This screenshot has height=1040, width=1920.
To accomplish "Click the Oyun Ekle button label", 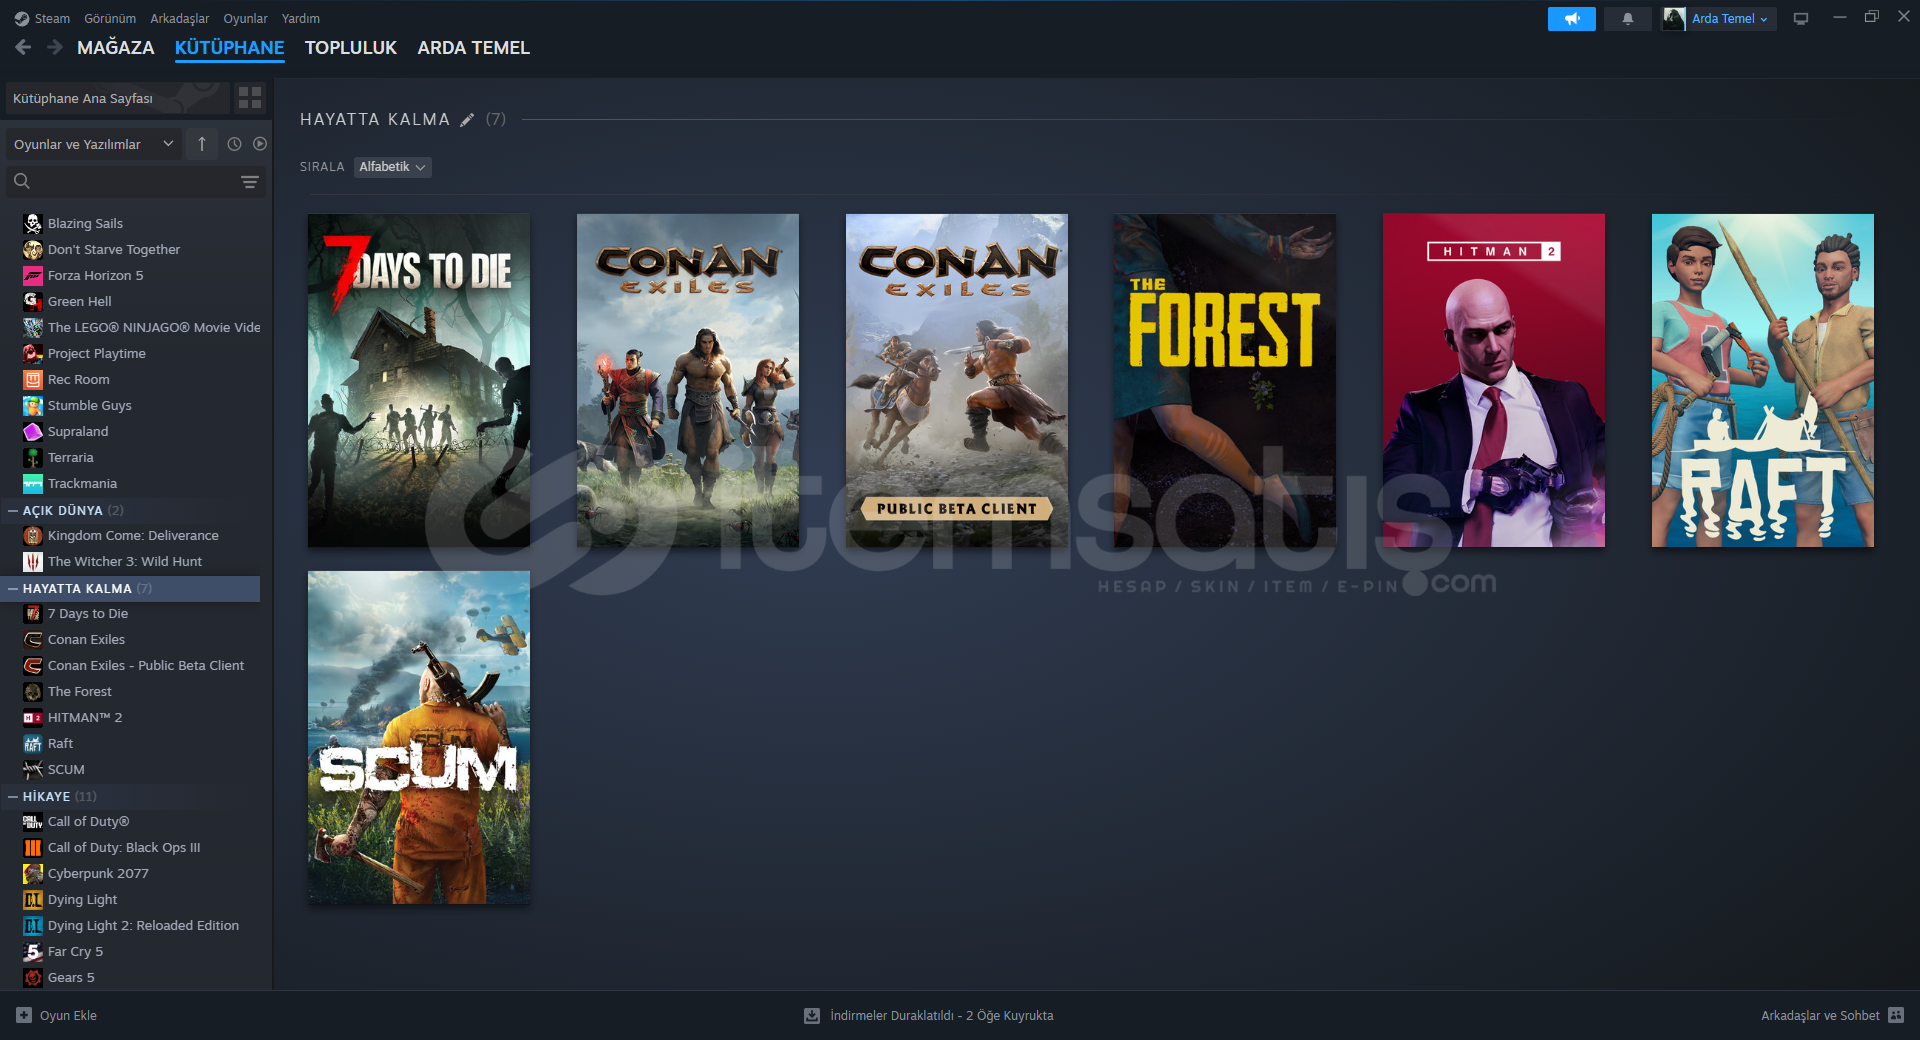I will 68,1015.
